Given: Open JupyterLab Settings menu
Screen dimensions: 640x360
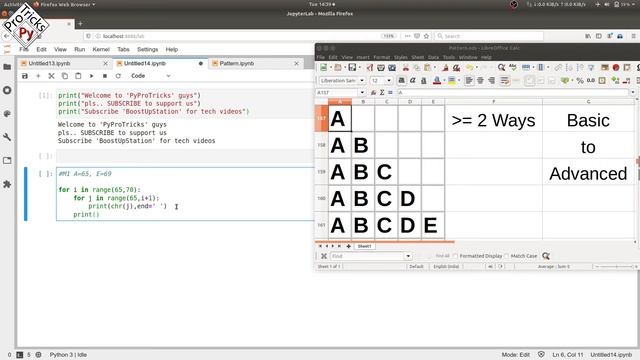Looking at the screenshot, I should 147,49.
